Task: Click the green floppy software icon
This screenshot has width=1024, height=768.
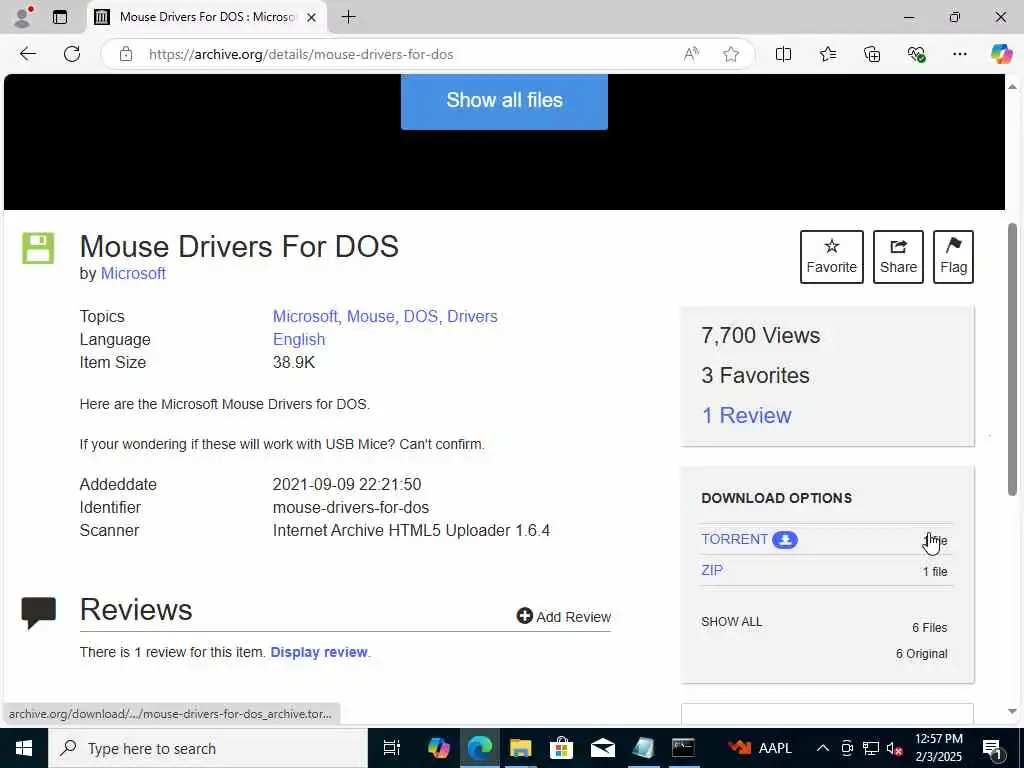Action: tap(39, 248)
